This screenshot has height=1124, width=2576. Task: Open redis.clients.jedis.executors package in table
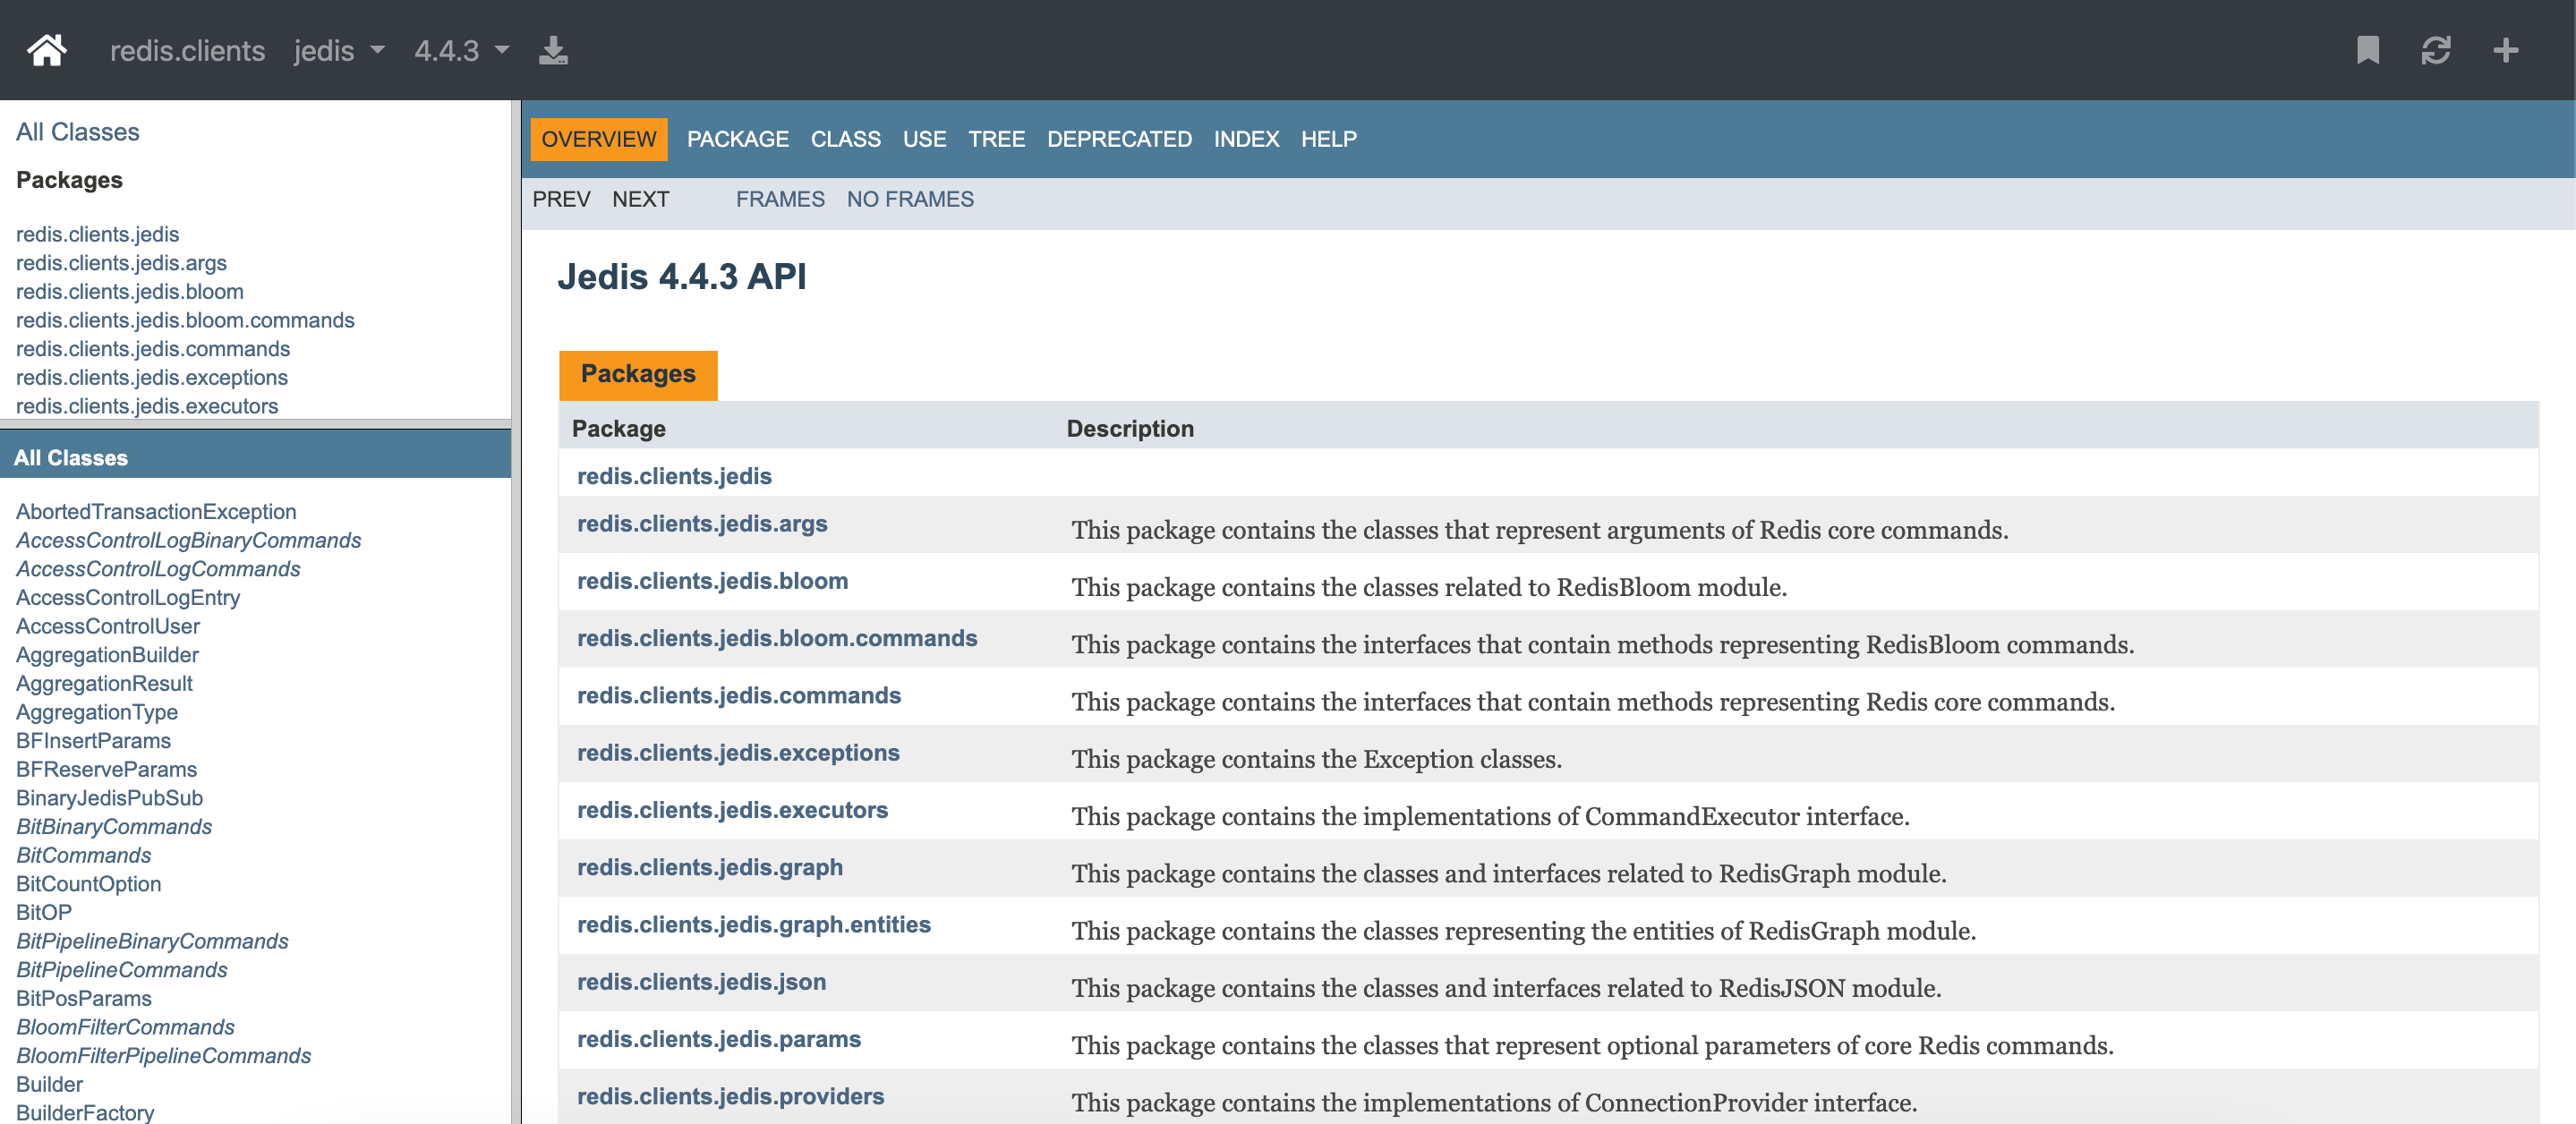coord(732,810)
